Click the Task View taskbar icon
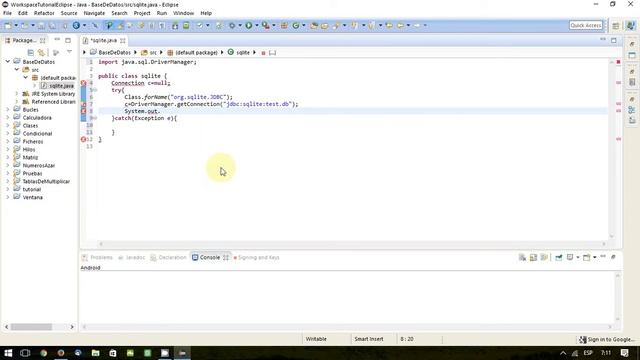The image size is (640, 360). coord(25,353)
